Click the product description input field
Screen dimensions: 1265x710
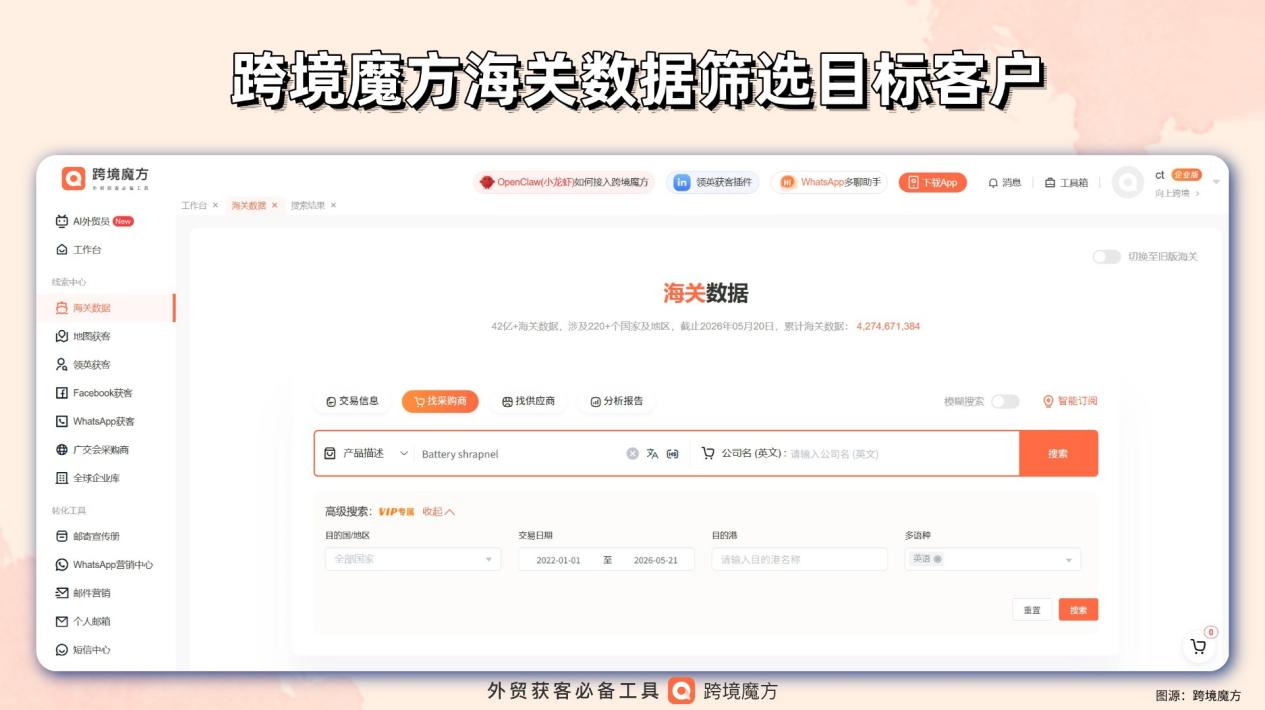[x=520, y=453]
